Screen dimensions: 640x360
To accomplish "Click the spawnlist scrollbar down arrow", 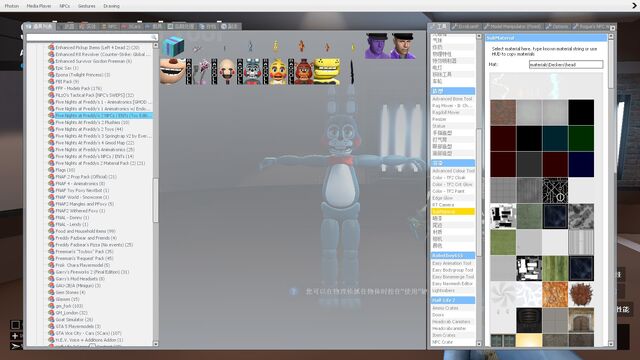I will 156,344.
